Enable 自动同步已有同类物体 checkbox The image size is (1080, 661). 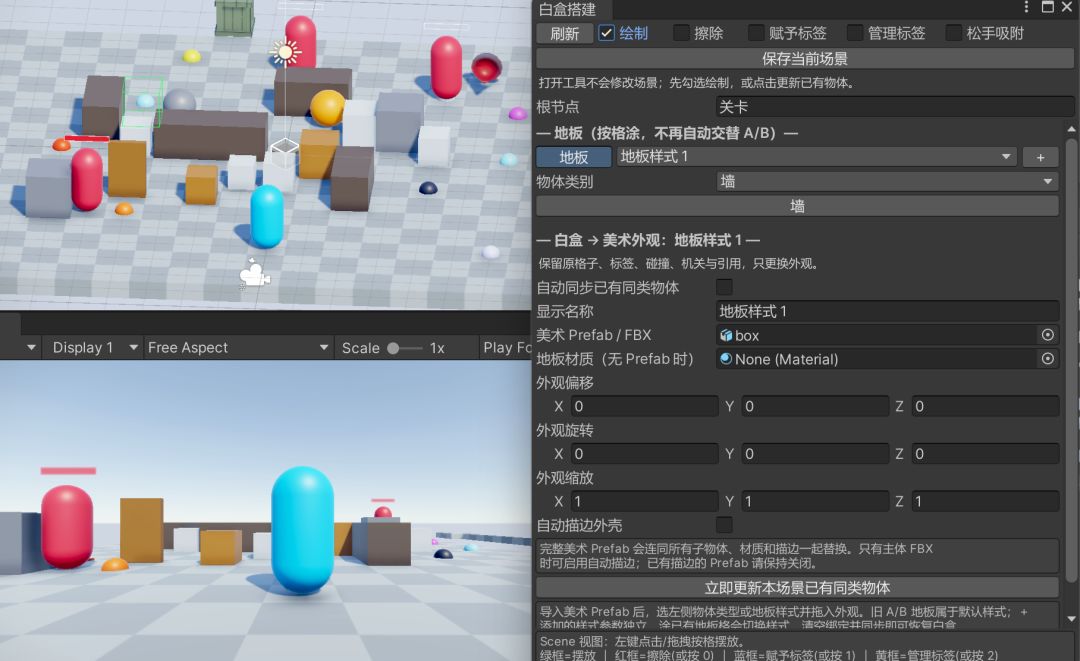[724, 287]
